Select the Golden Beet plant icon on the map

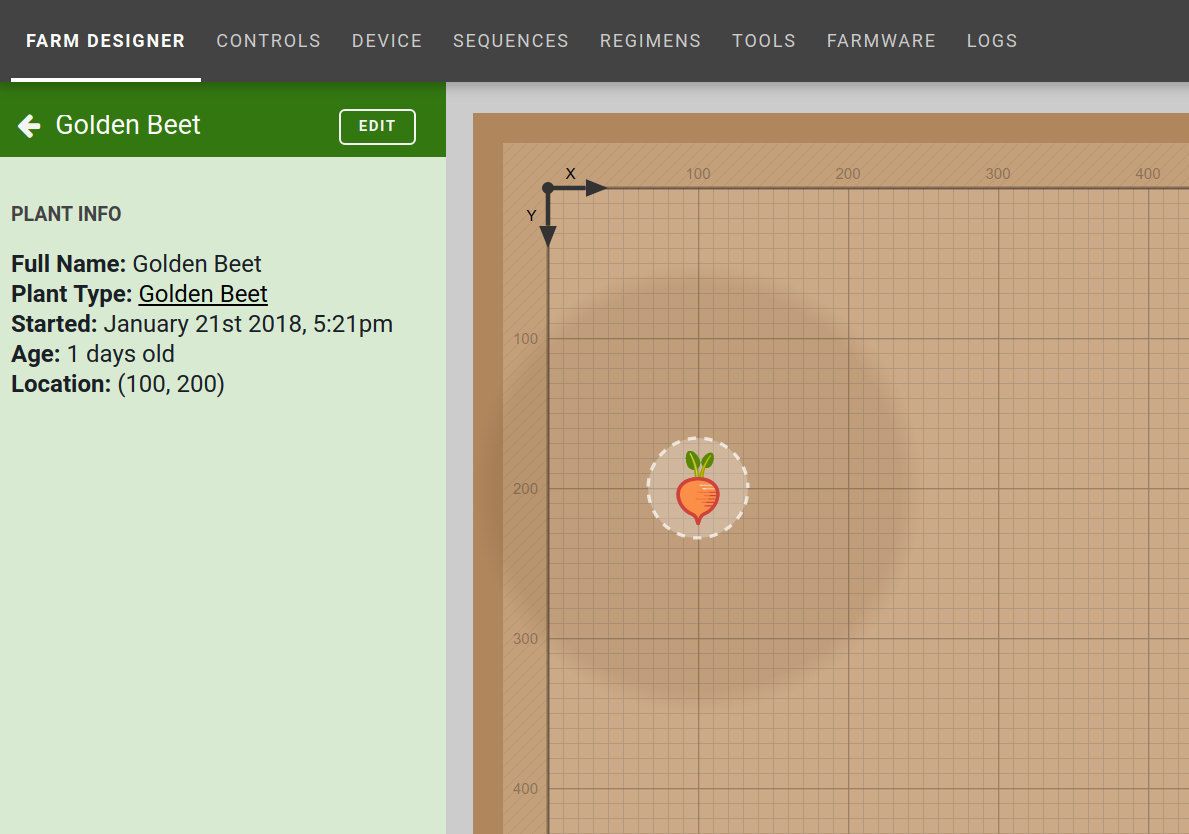click(698, 488)
